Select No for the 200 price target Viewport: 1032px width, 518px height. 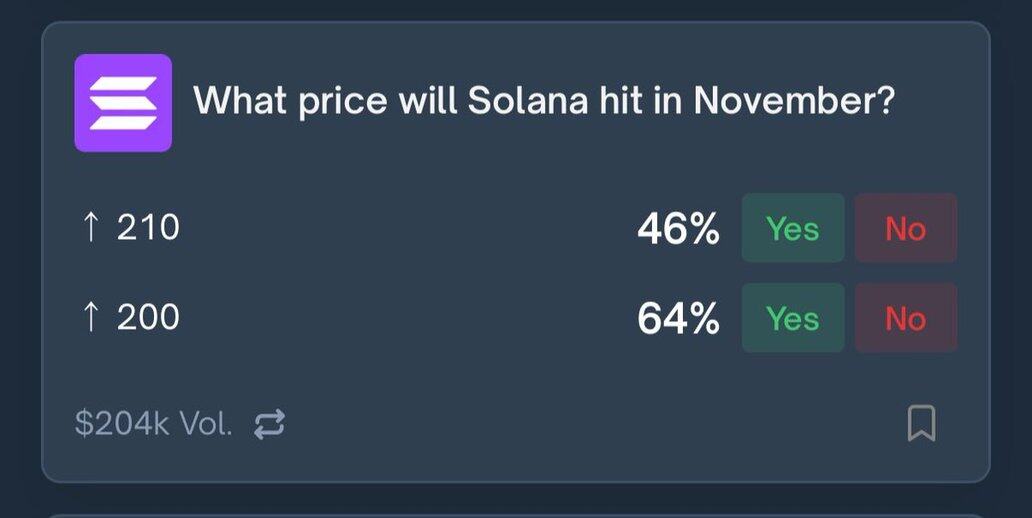click(905, 318)
